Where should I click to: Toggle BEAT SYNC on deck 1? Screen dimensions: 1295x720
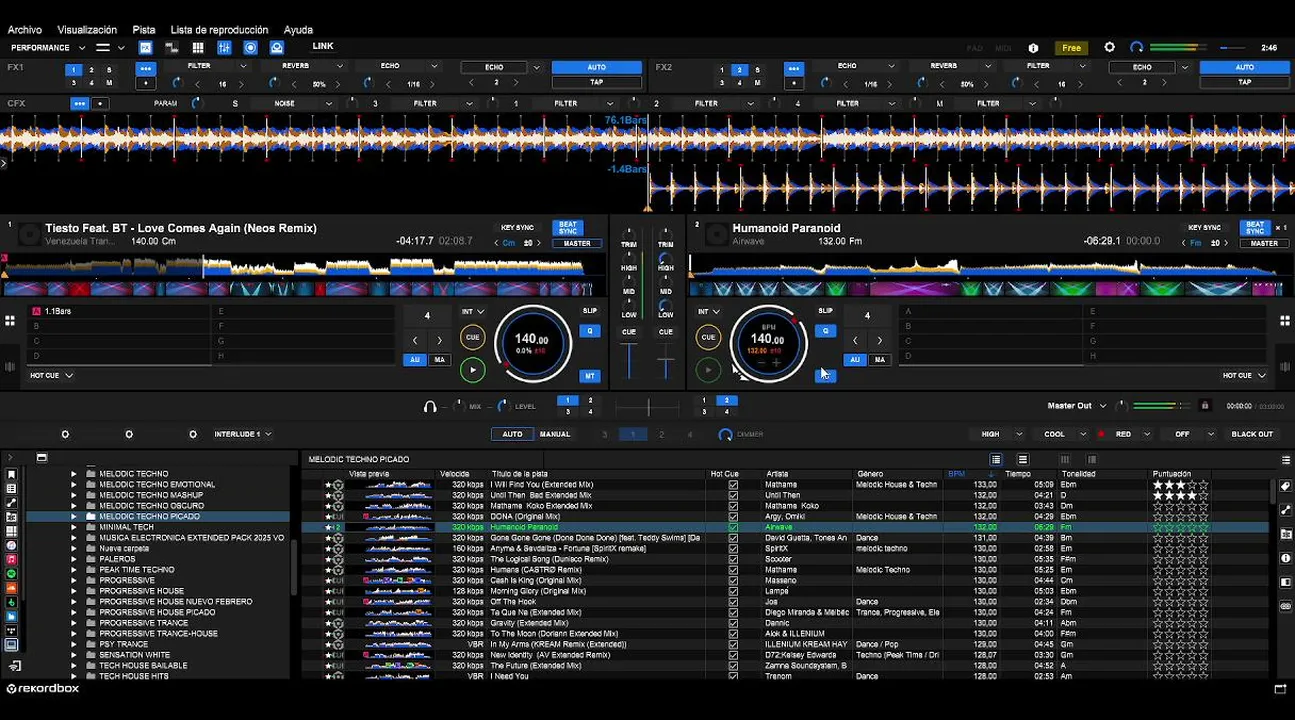click(x=568, y=228)
